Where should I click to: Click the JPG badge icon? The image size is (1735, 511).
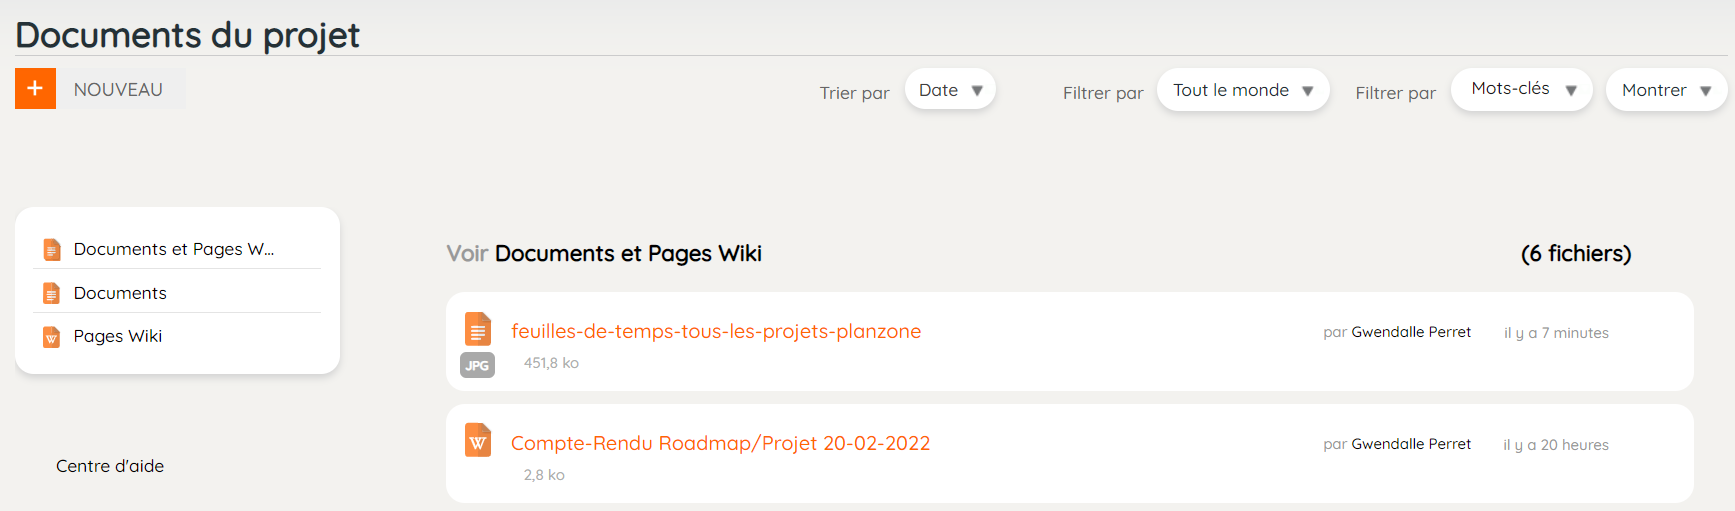tap(477, 365)
